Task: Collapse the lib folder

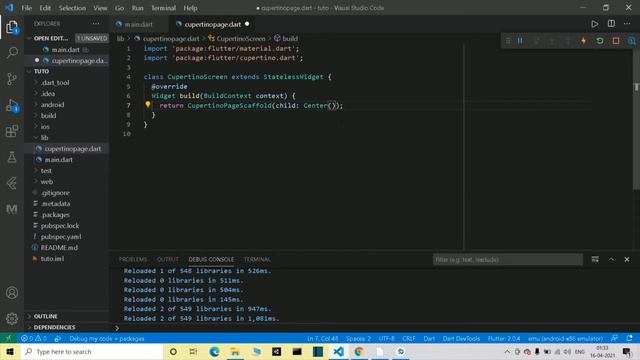Action: click(x=44, y=138)
